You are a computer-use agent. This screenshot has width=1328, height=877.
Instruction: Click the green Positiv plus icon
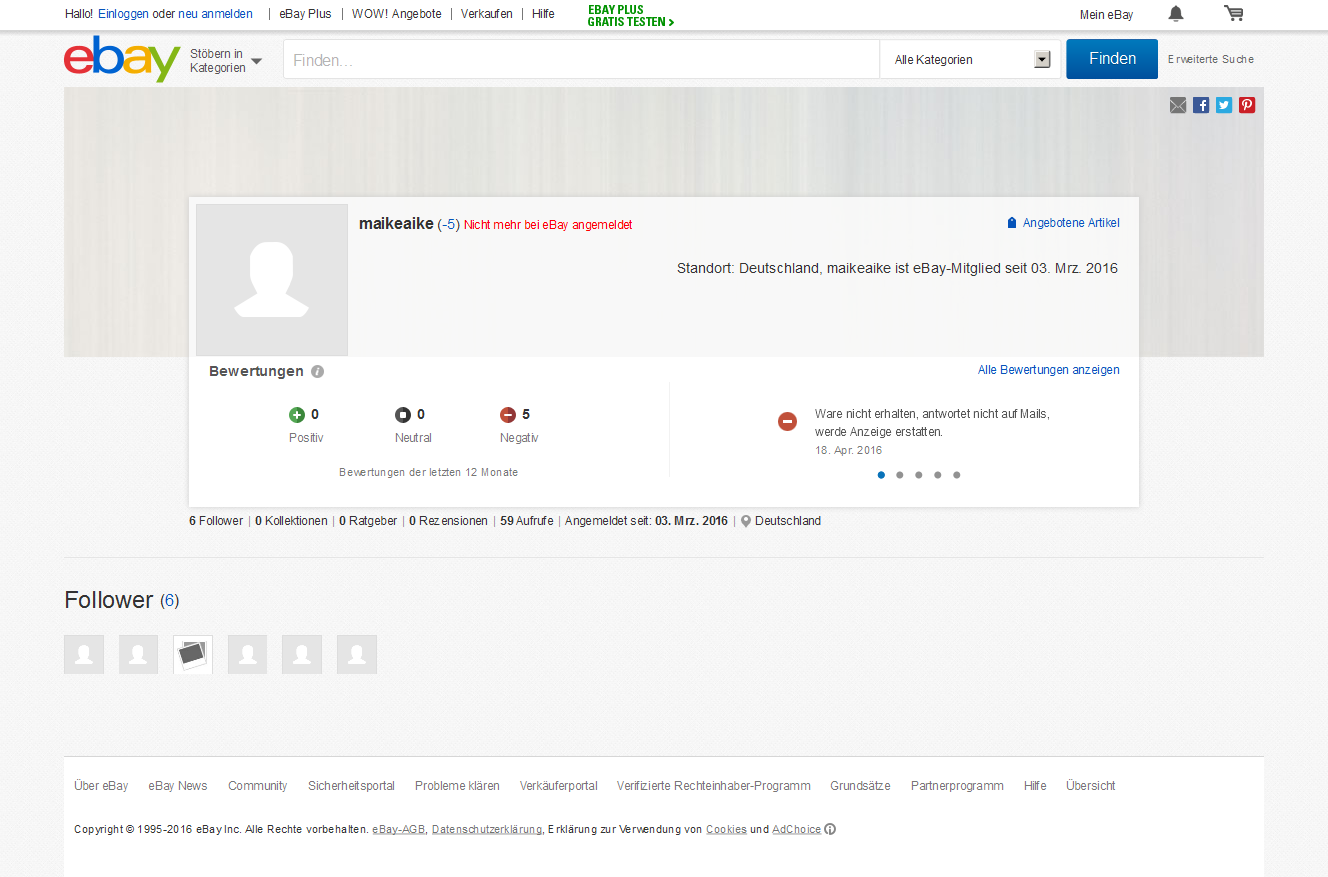click(297, 415)
